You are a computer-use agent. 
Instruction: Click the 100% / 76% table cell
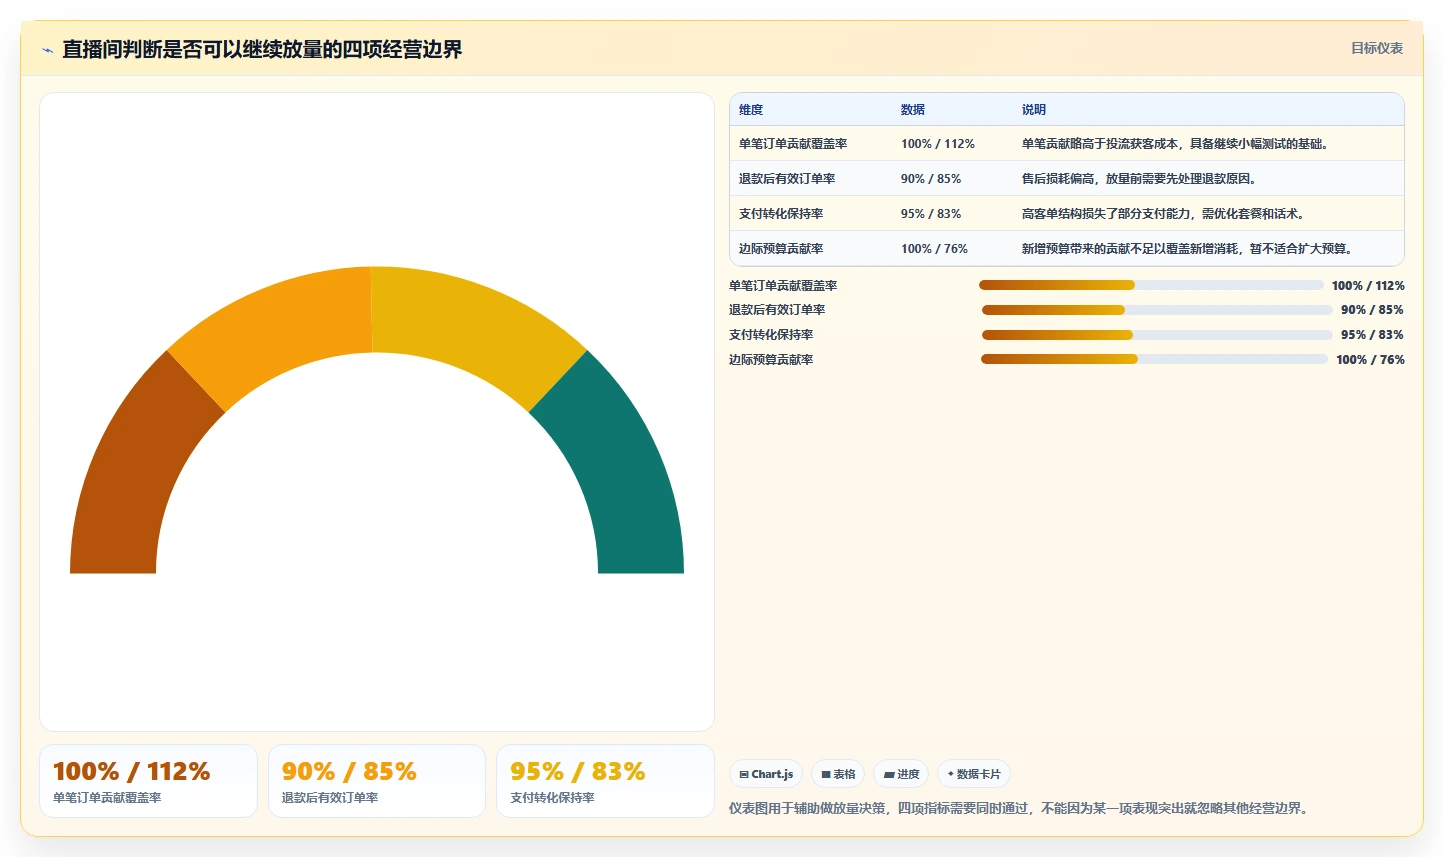coord(934,249)
